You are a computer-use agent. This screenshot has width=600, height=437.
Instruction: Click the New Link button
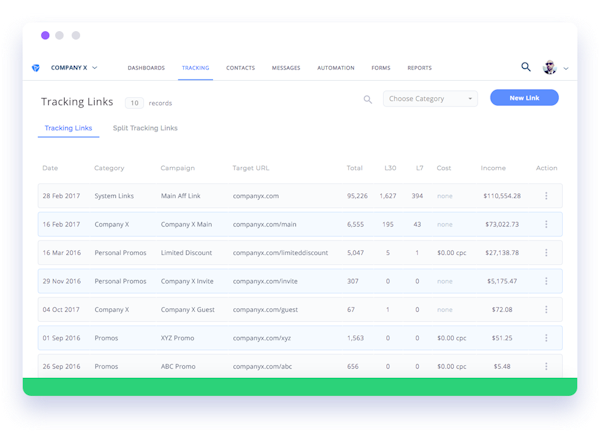tap(524, 98)
